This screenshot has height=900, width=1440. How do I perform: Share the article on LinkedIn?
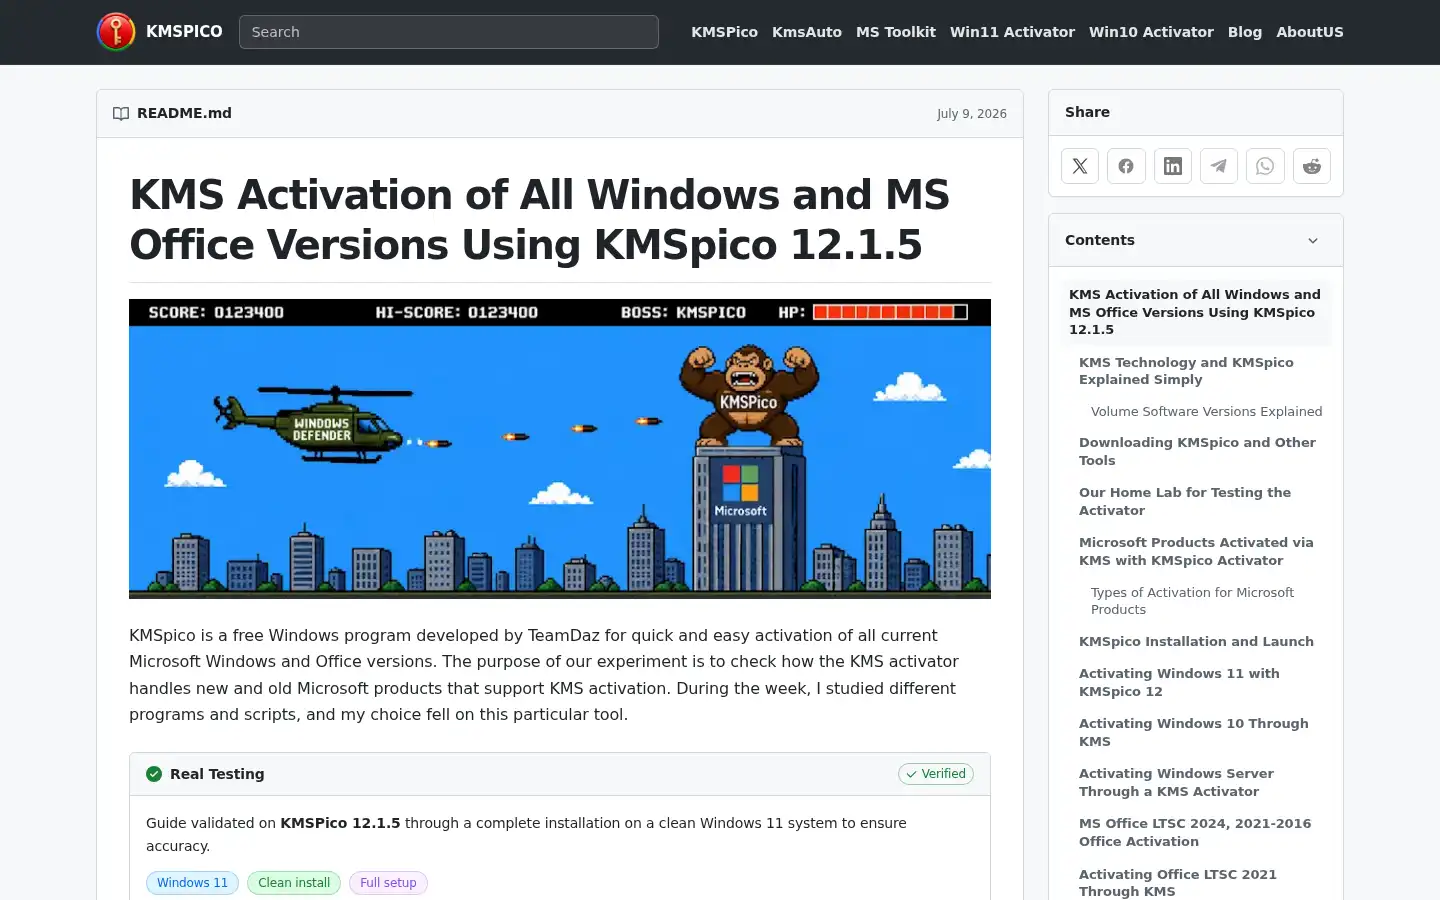[1173, 166]
